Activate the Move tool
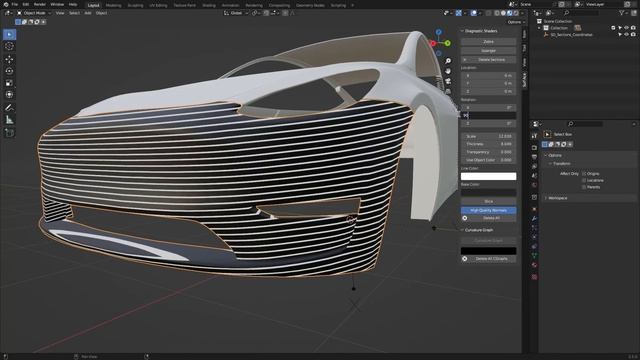The height and width of the screenshot is (360, 640). 9,59
